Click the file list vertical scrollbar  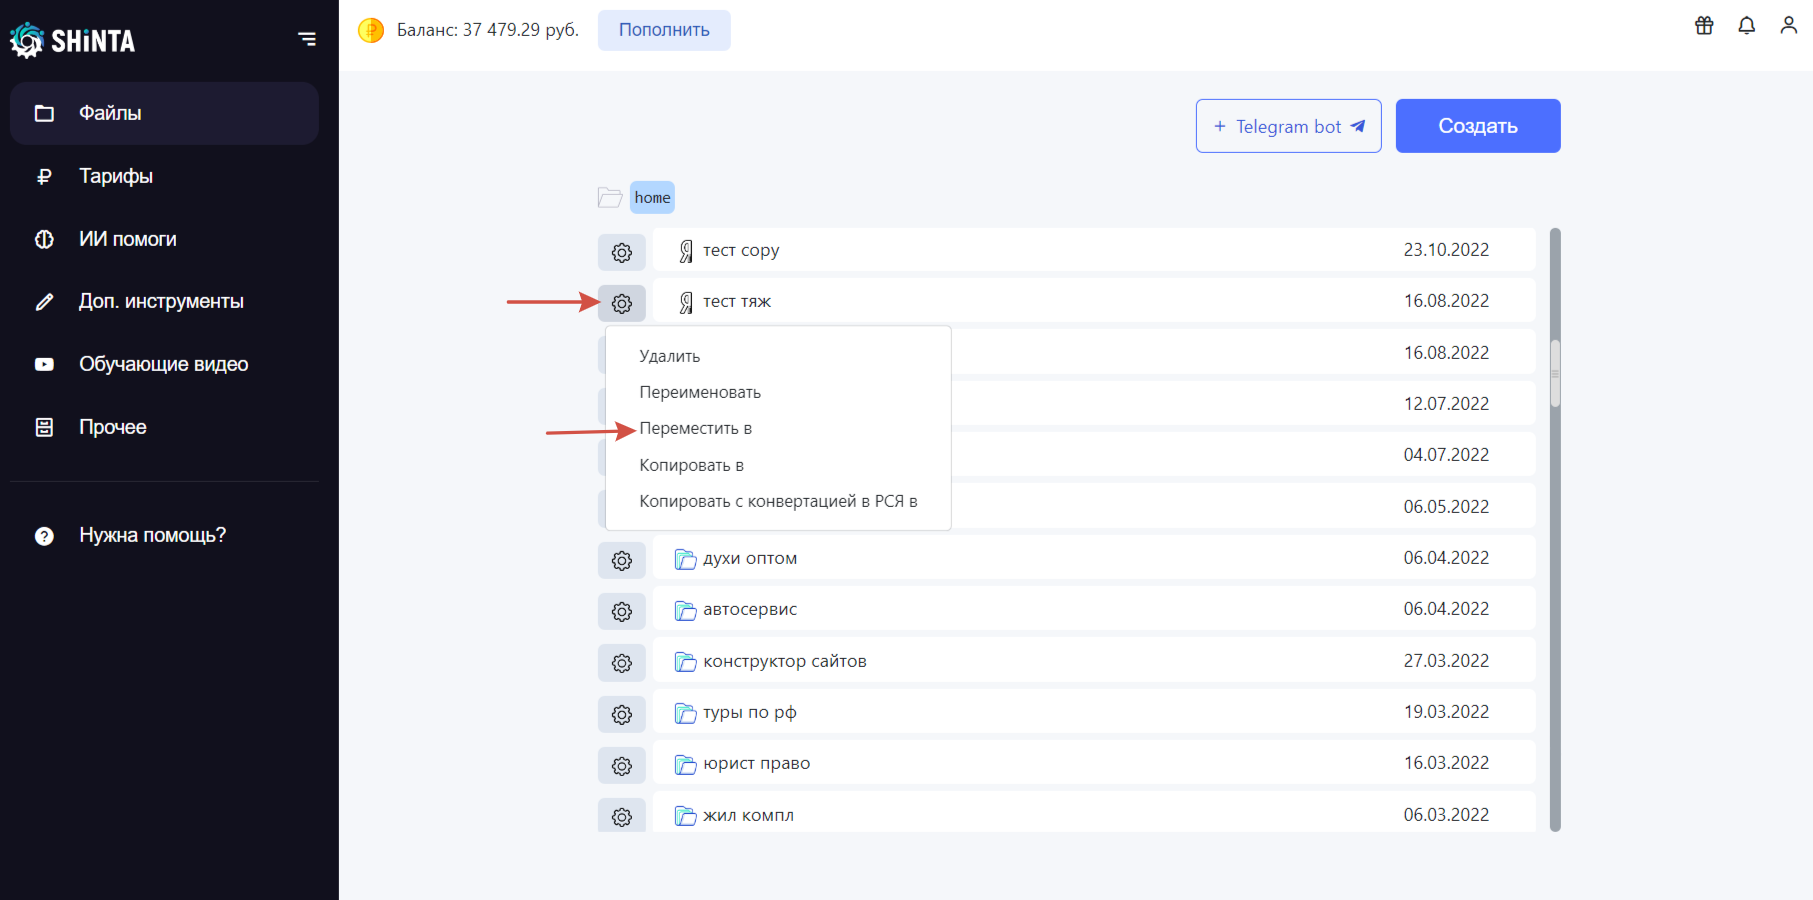click(x=1555, y=530)
